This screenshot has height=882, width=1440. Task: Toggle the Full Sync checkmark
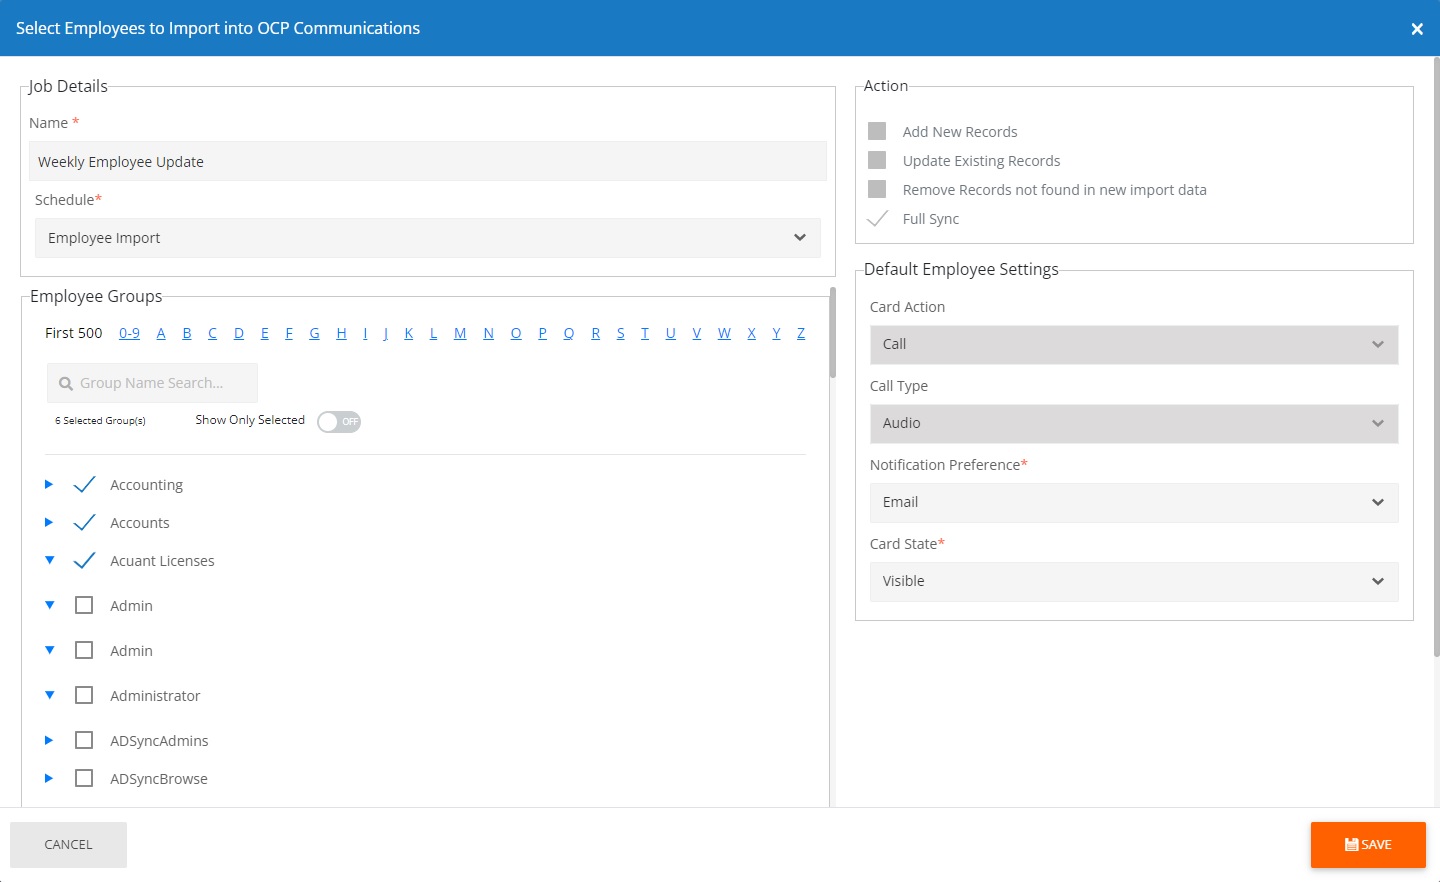point(877,218)
